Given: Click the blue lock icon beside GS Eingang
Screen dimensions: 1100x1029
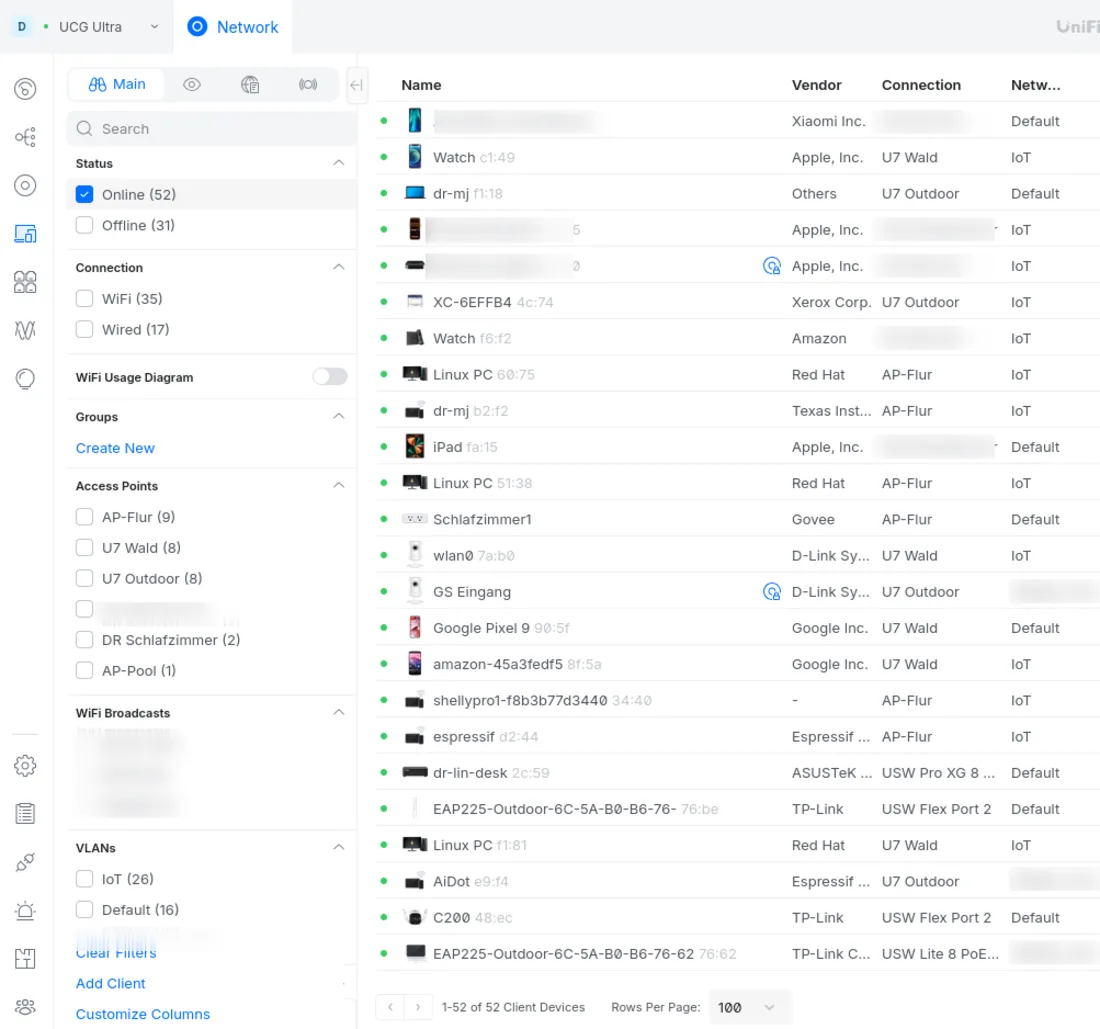Looking at the screenshot, I should coord(772,592).
